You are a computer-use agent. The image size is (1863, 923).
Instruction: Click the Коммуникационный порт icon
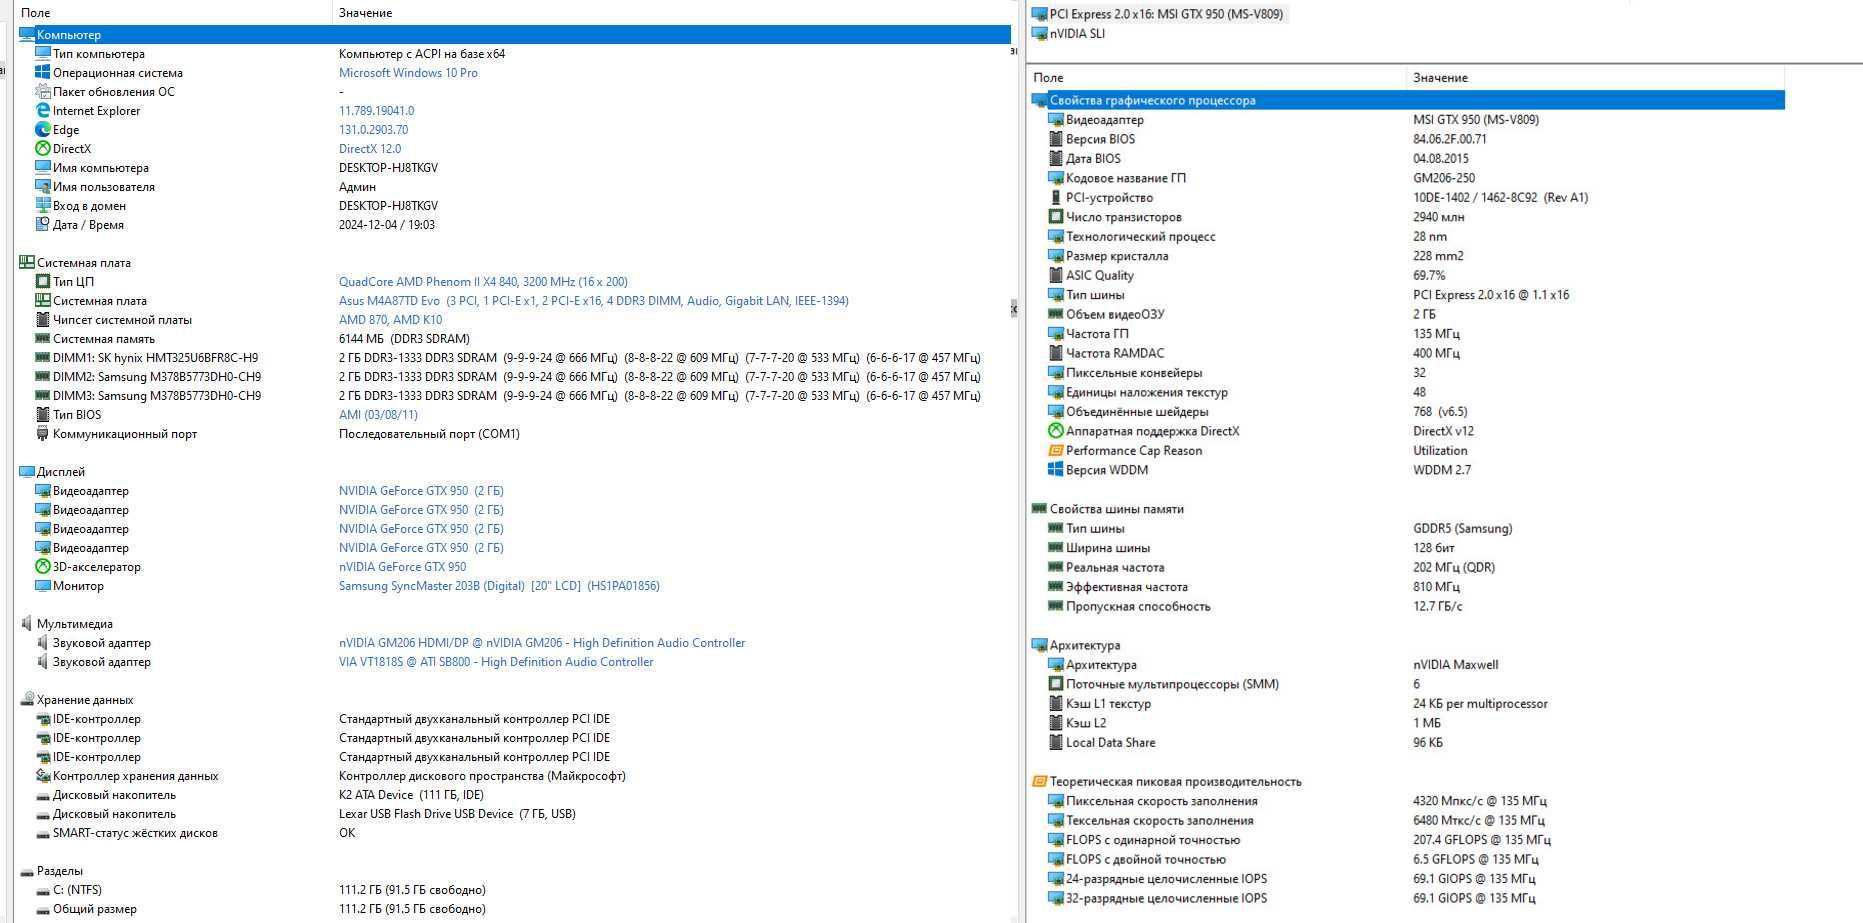tap(42, 433)
